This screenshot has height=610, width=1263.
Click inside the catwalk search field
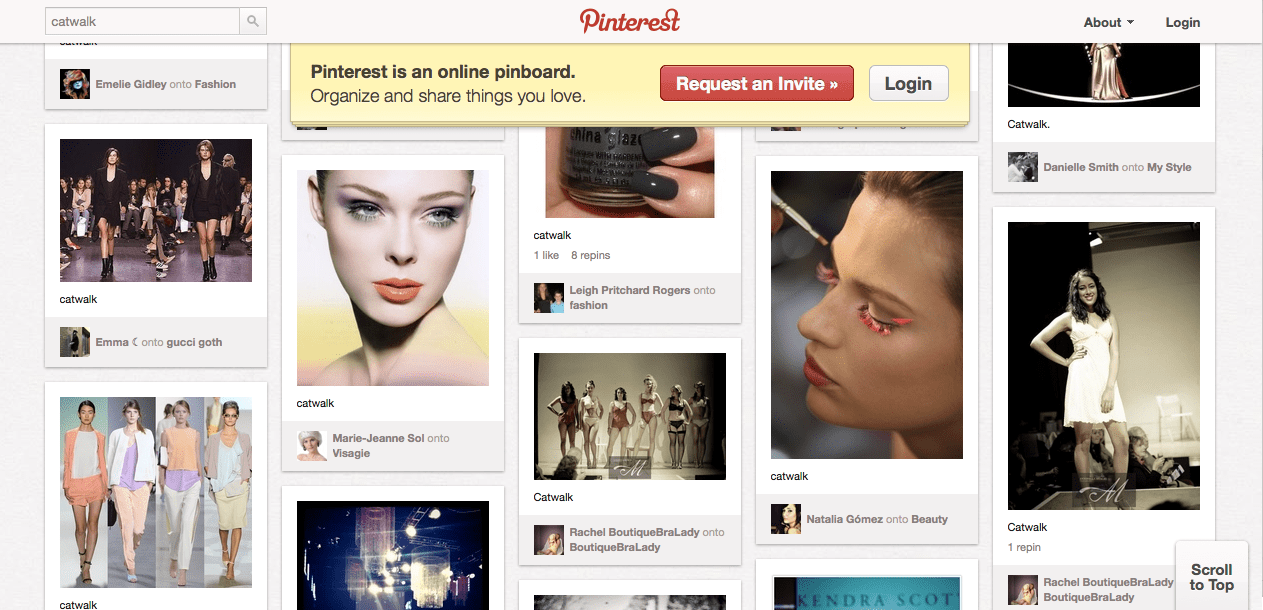[x=140, y=20]
